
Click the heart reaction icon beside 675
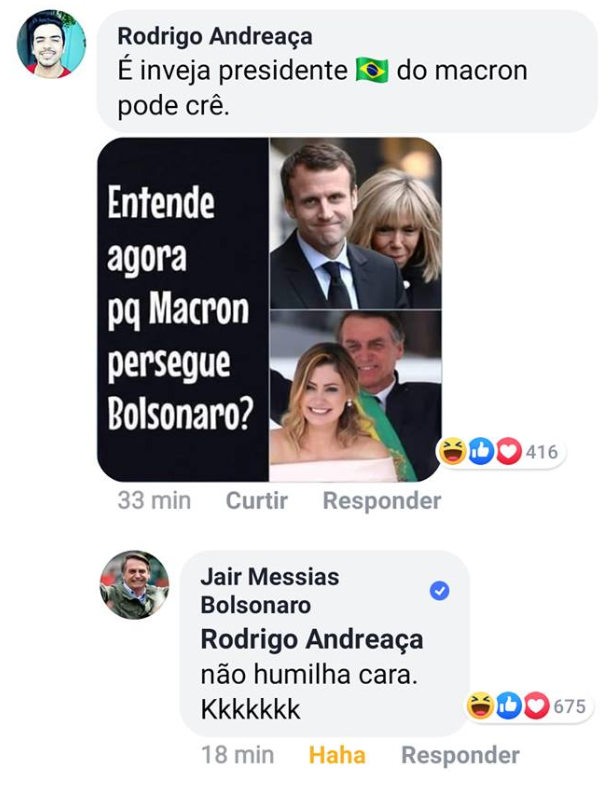536,707
